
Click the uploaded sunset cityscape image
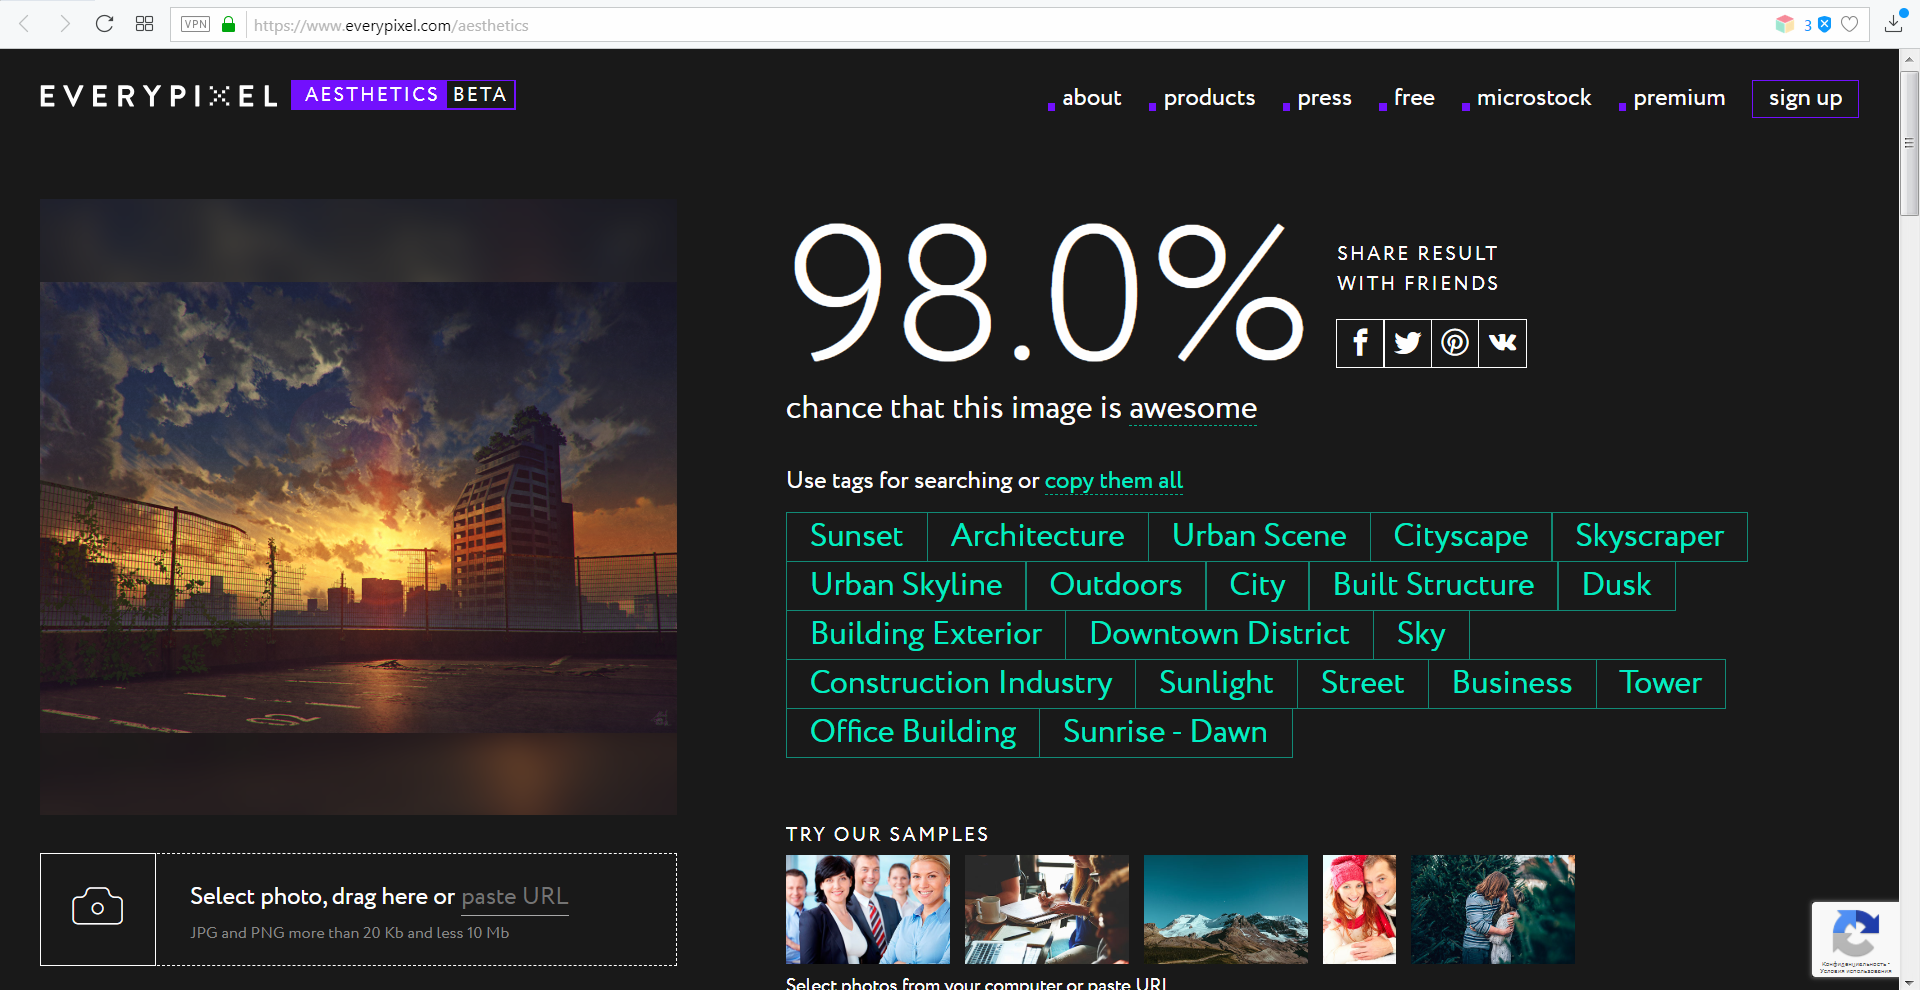coord(358,507)
